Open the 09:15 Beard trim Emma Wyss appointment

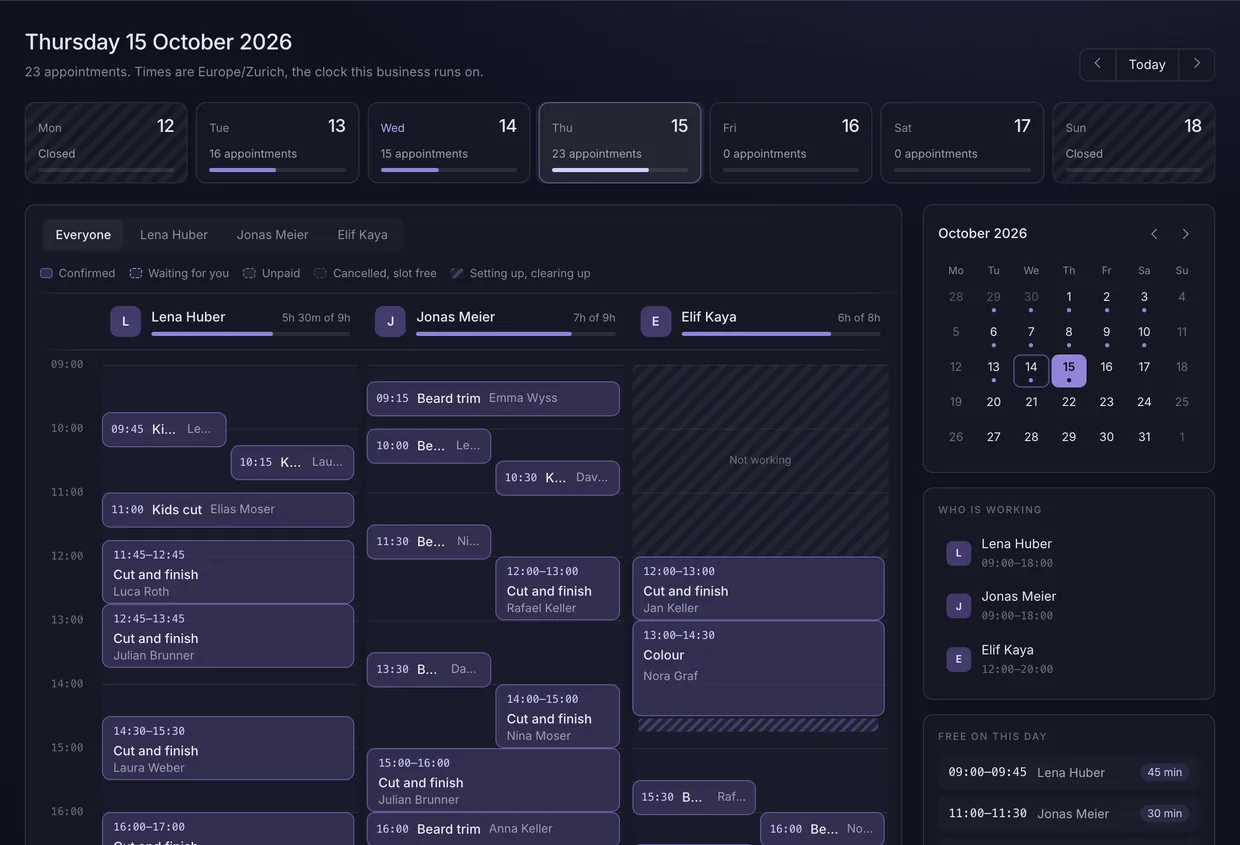493,398
